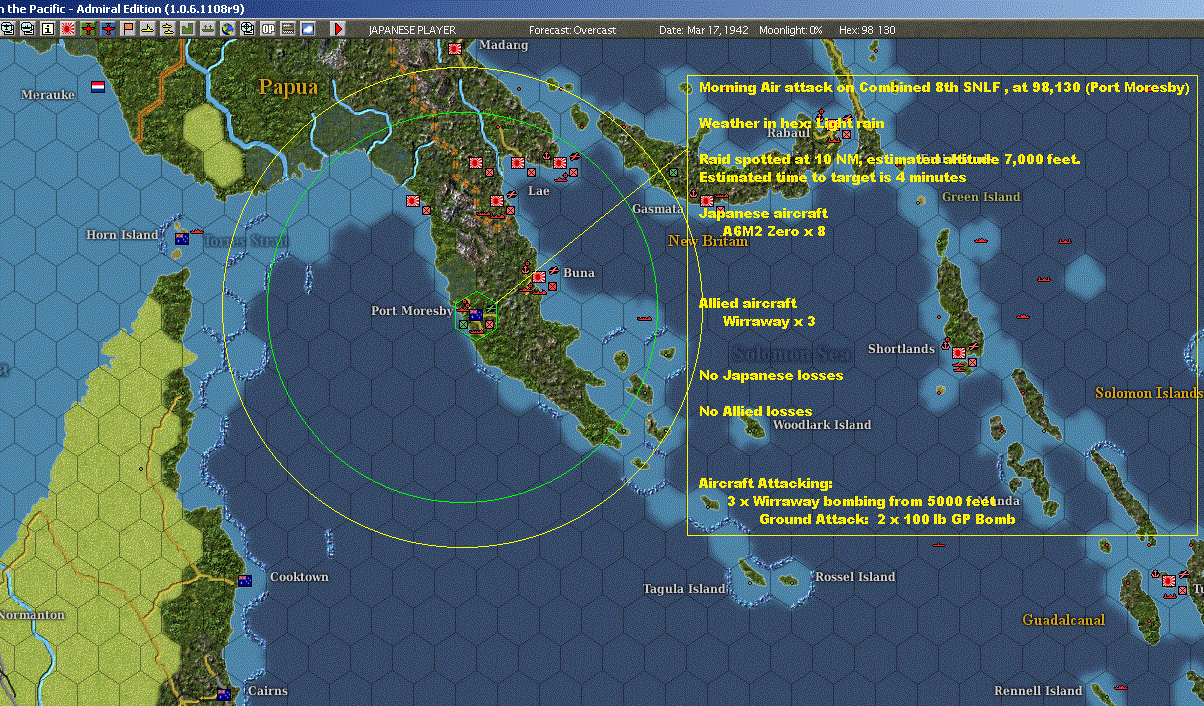Click the Rennell Island map label

click(1038, 691)
